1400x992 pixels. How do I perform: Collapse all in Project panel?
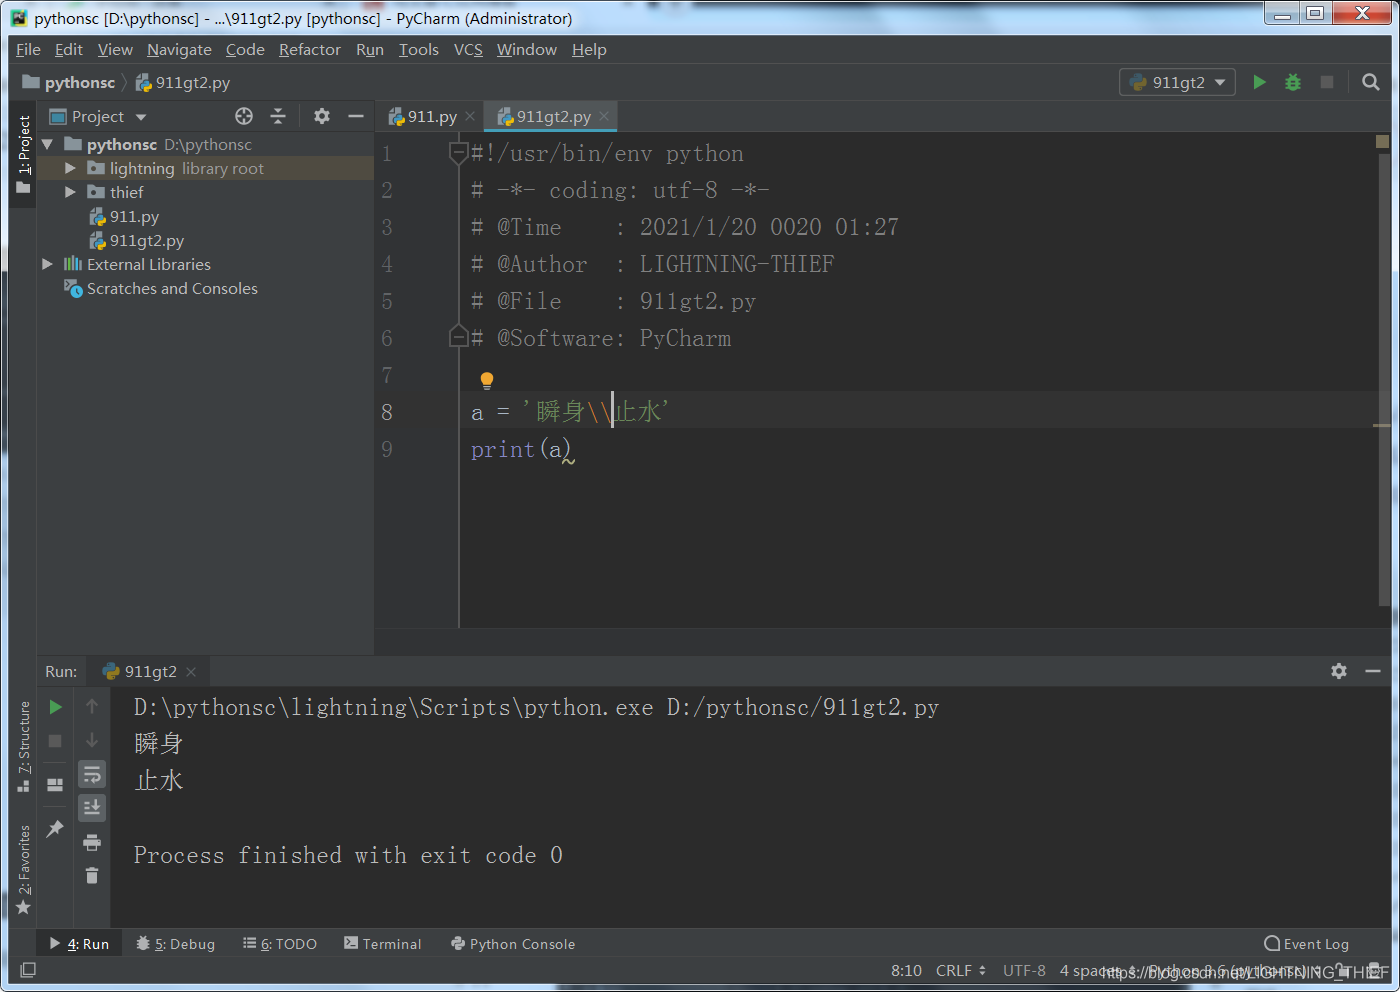(x=278, y=116)
